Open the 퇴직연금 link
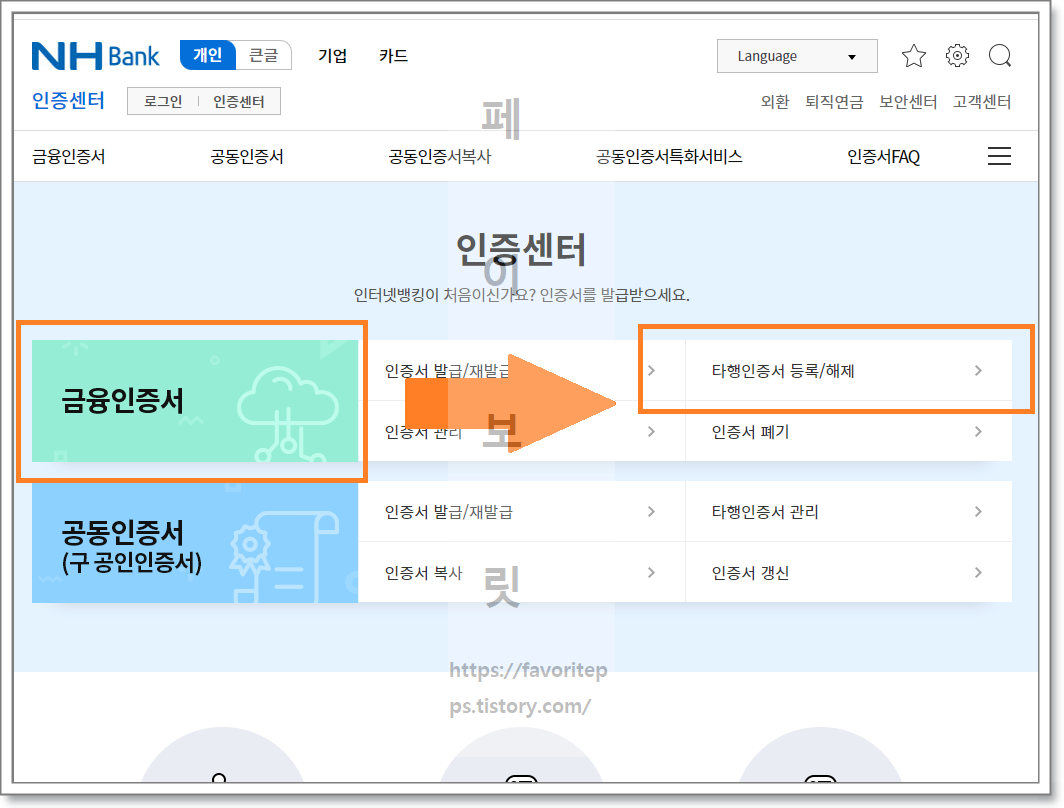The width and height of the screenshot is (1064, 808). coord(834,102)
